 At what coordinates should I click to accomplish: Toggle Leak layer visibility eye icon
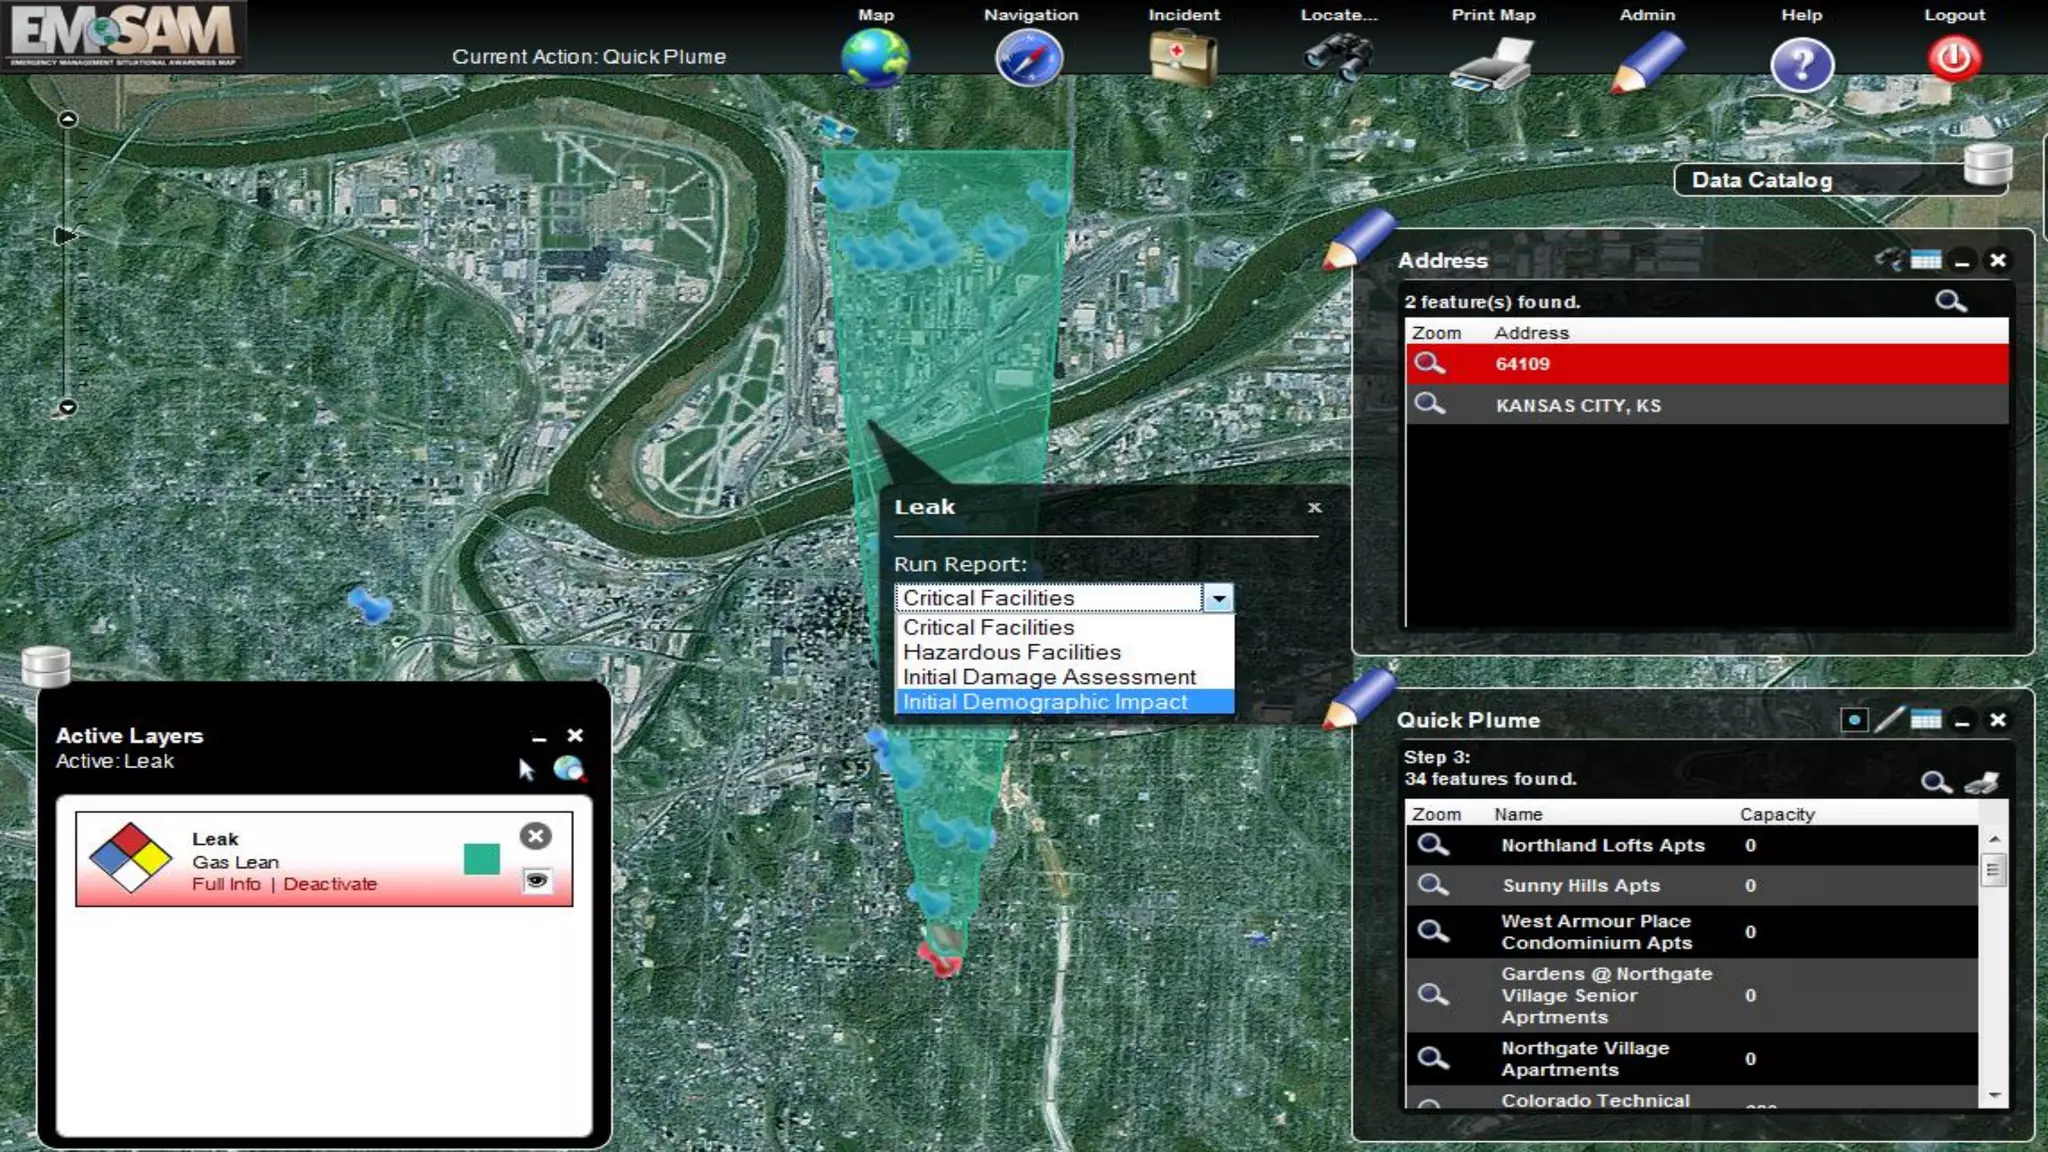click(x=537, y=881)
